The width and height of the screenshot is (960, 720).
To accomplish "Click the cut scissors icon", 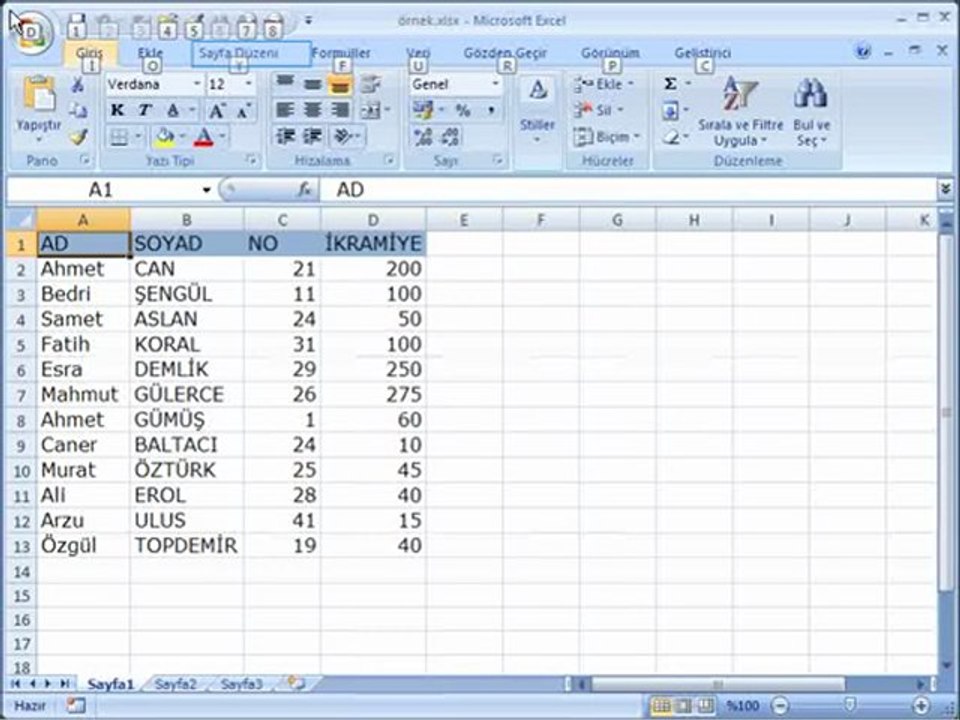I will (x=78, y=85).
